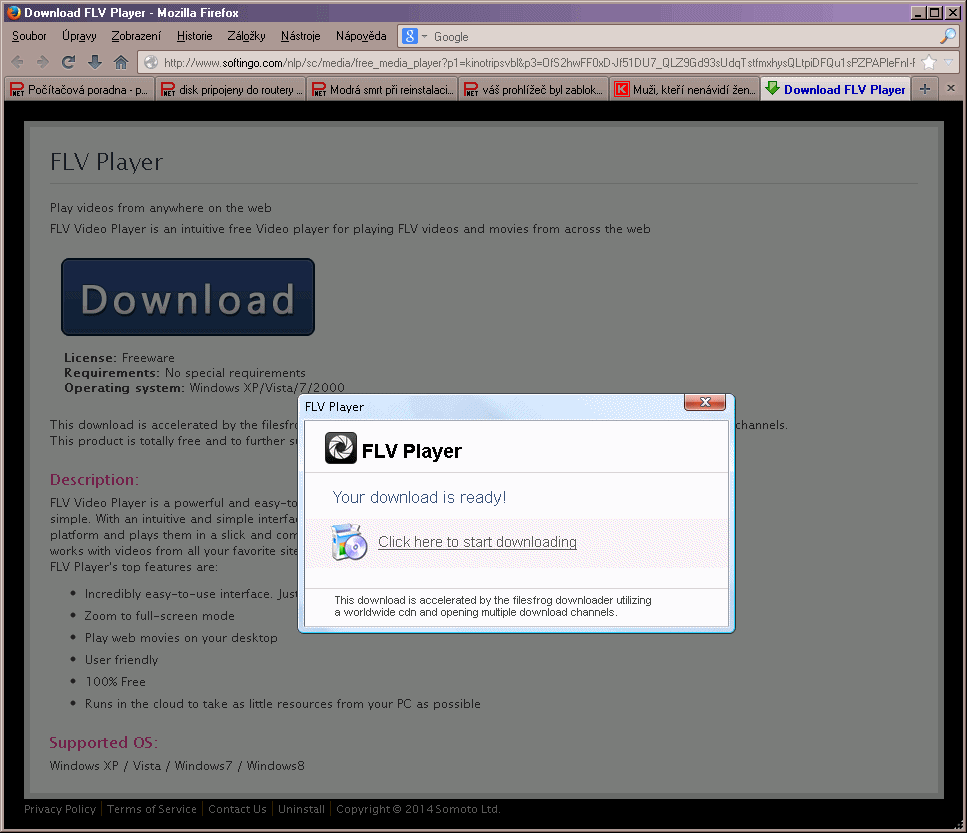Open a new tab with the plus button

click(924, 89)
